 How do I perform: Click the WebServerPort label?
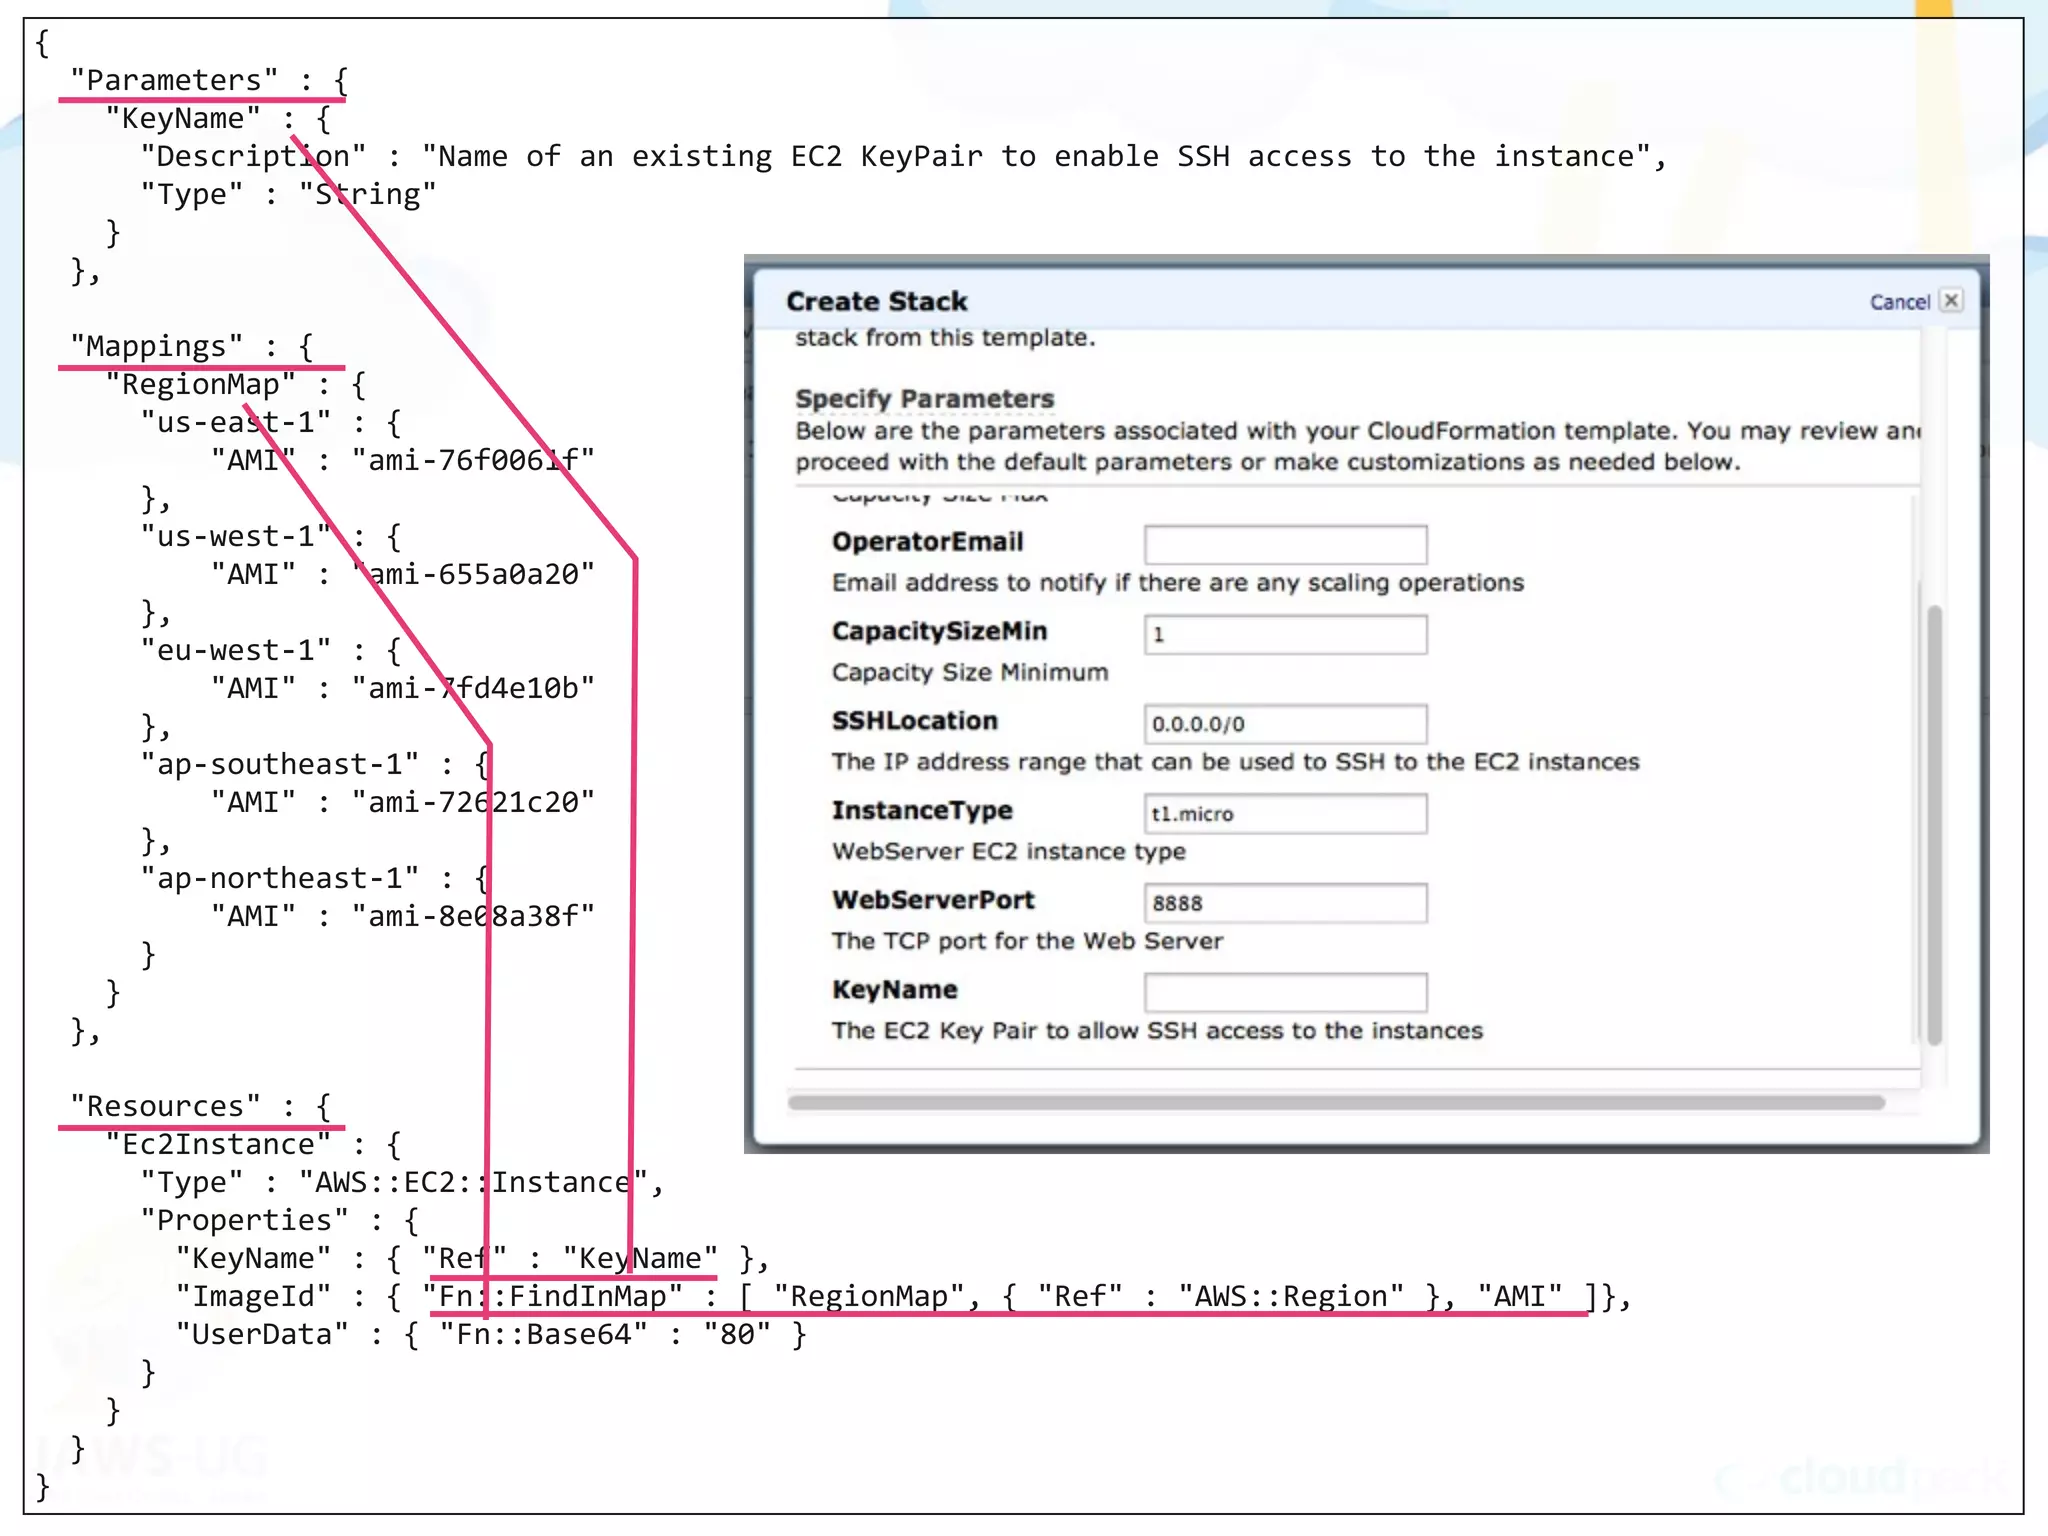(933, 900)
